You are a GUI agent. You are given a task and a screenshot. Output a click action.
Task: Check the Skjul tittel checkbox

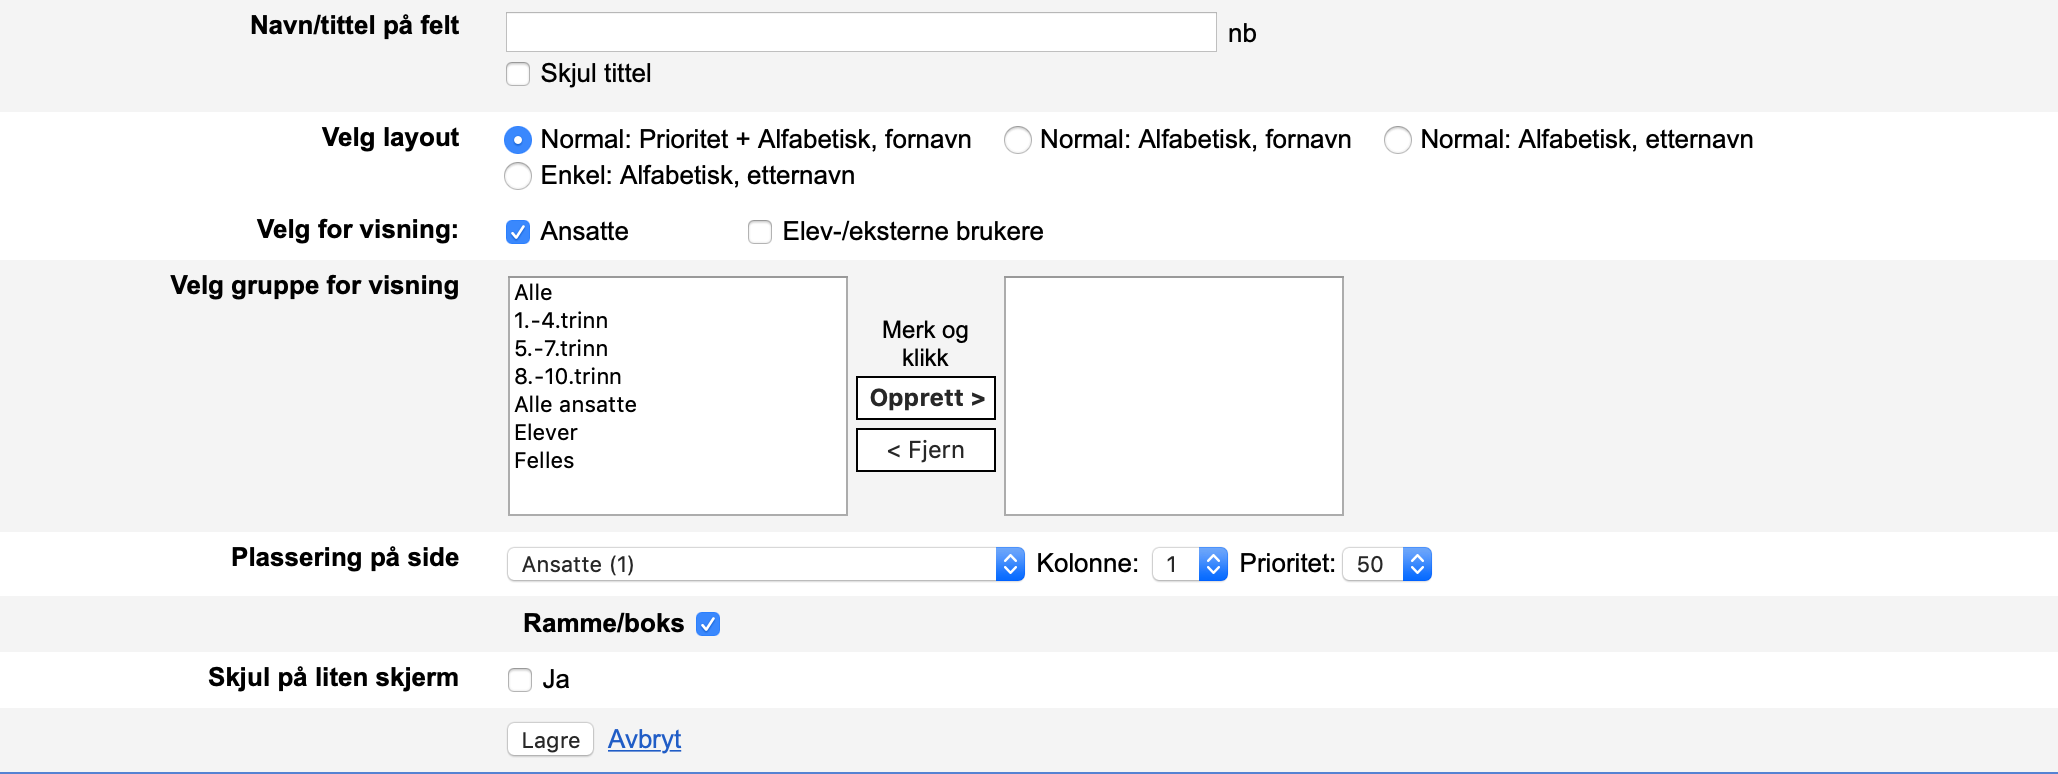(x=518, y=74)
